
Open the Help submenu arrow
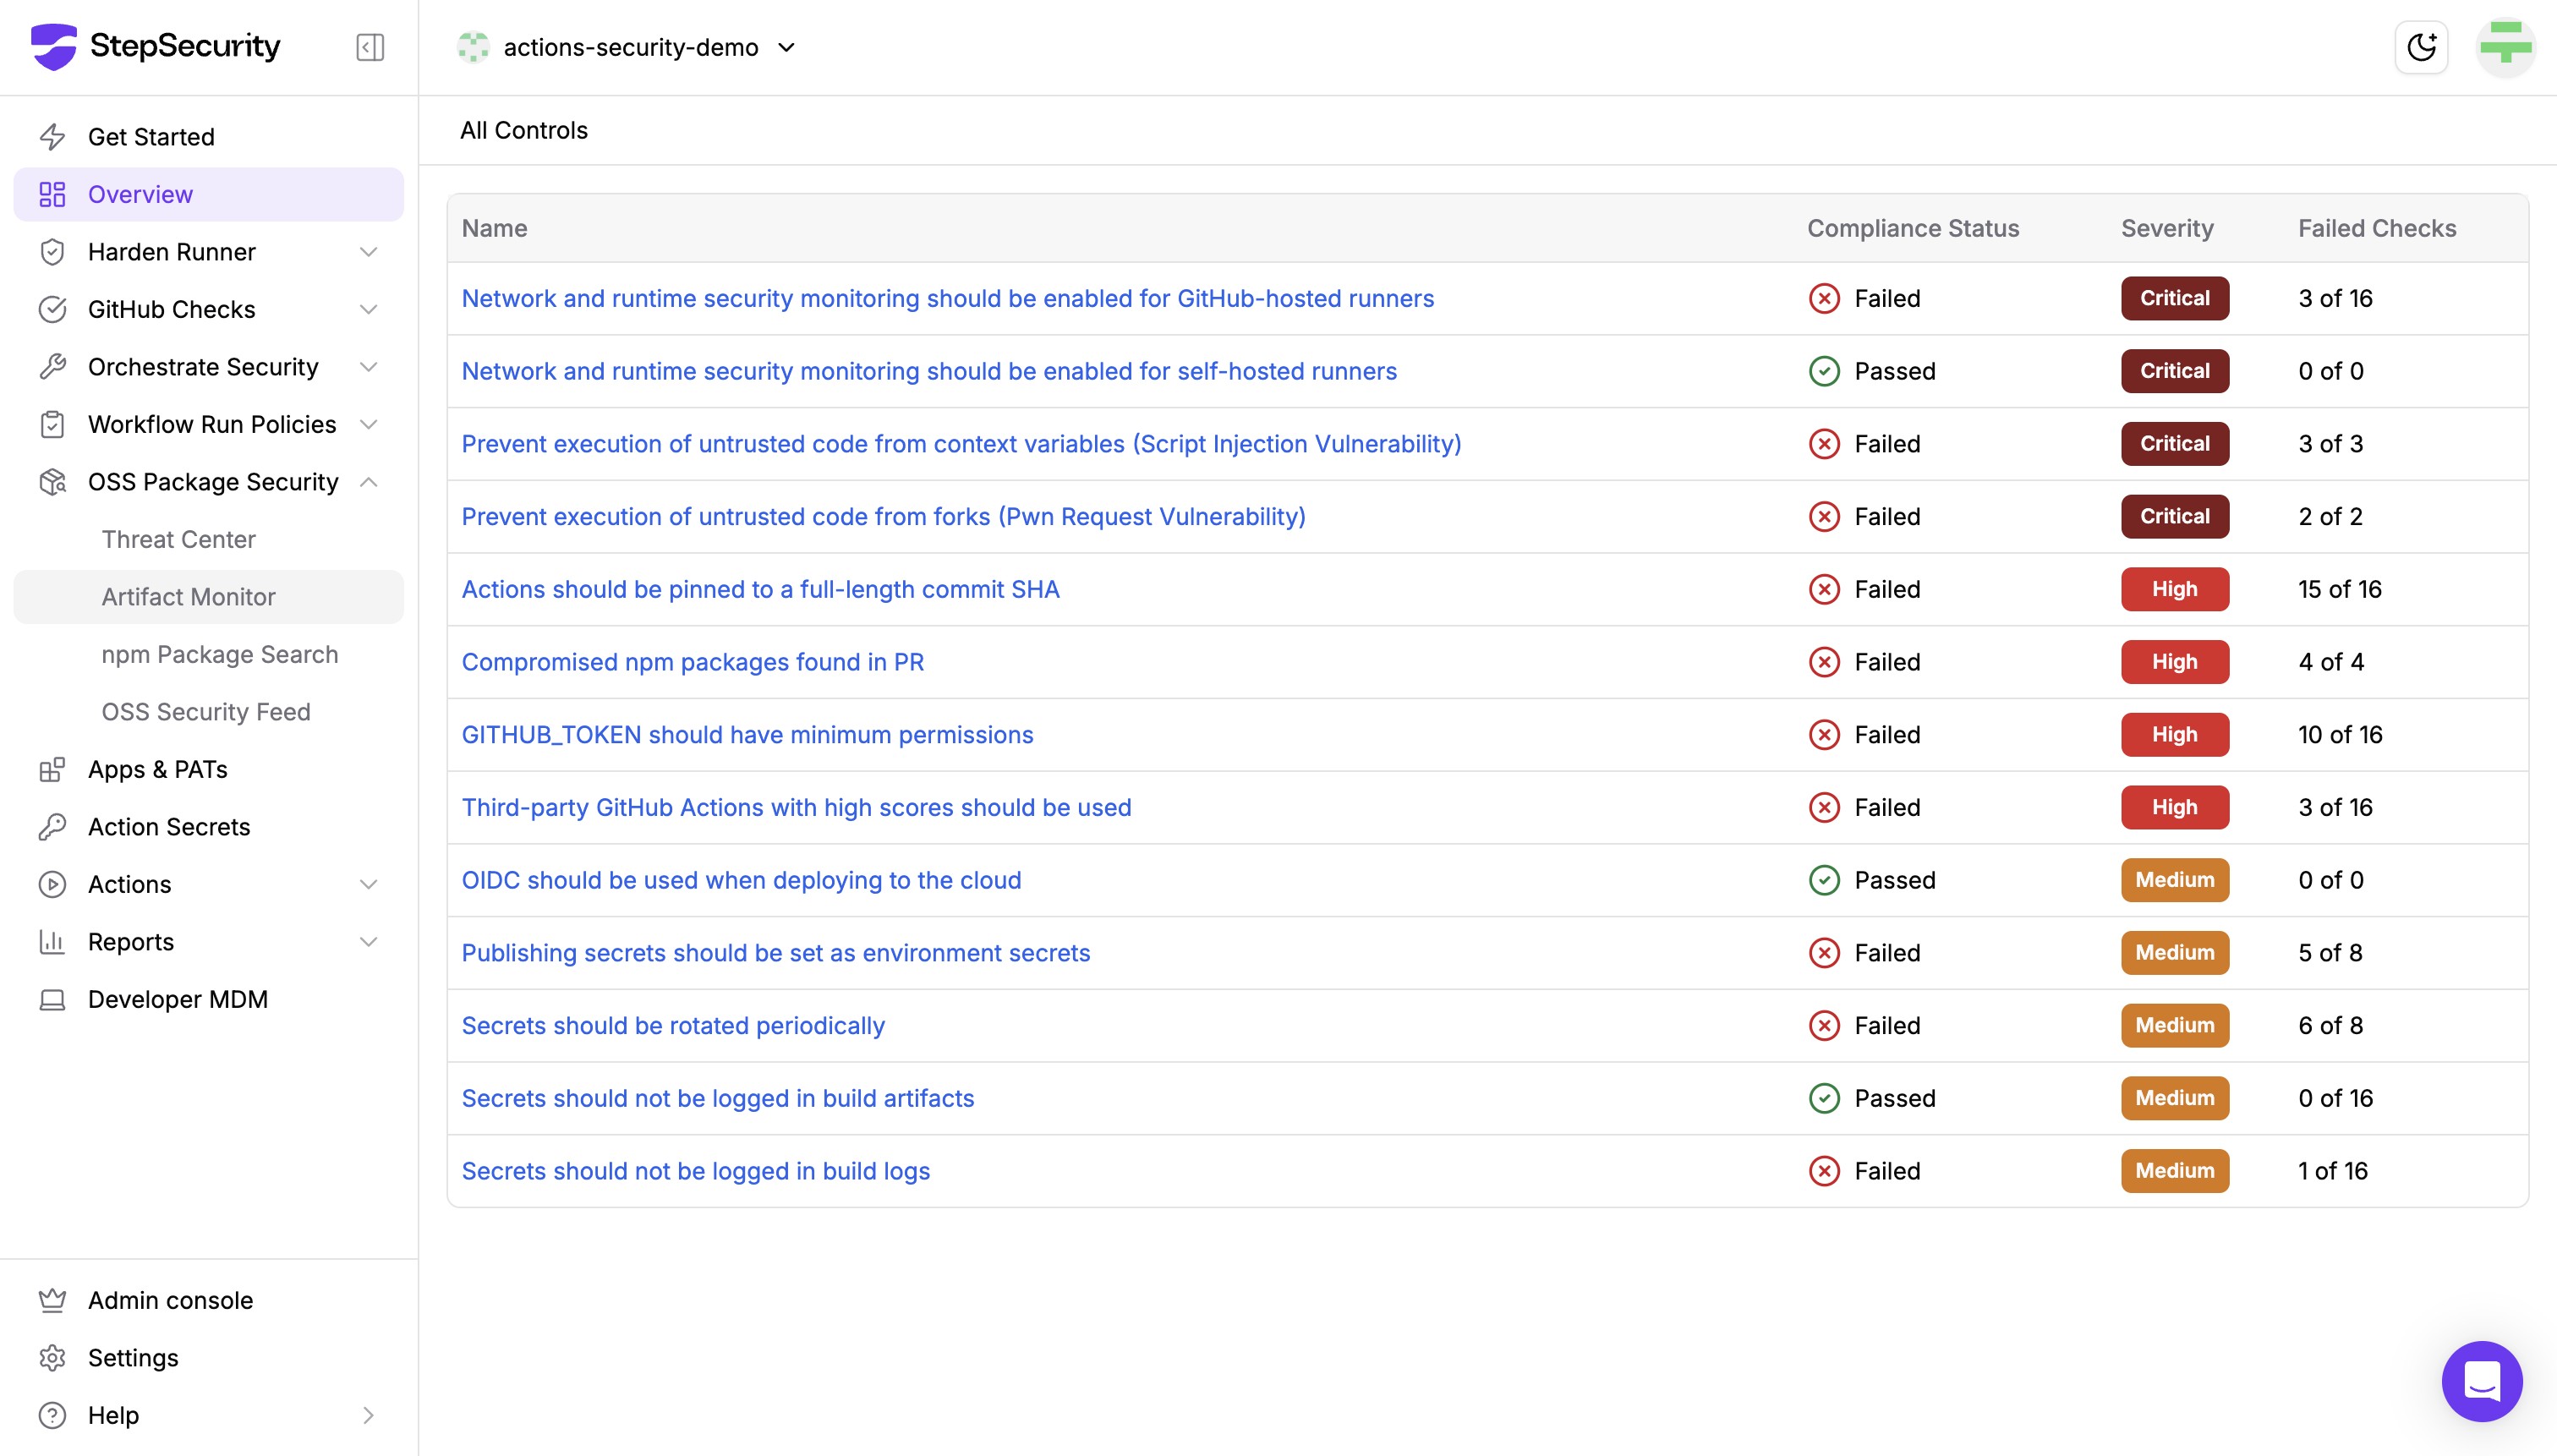(368, 1415)
